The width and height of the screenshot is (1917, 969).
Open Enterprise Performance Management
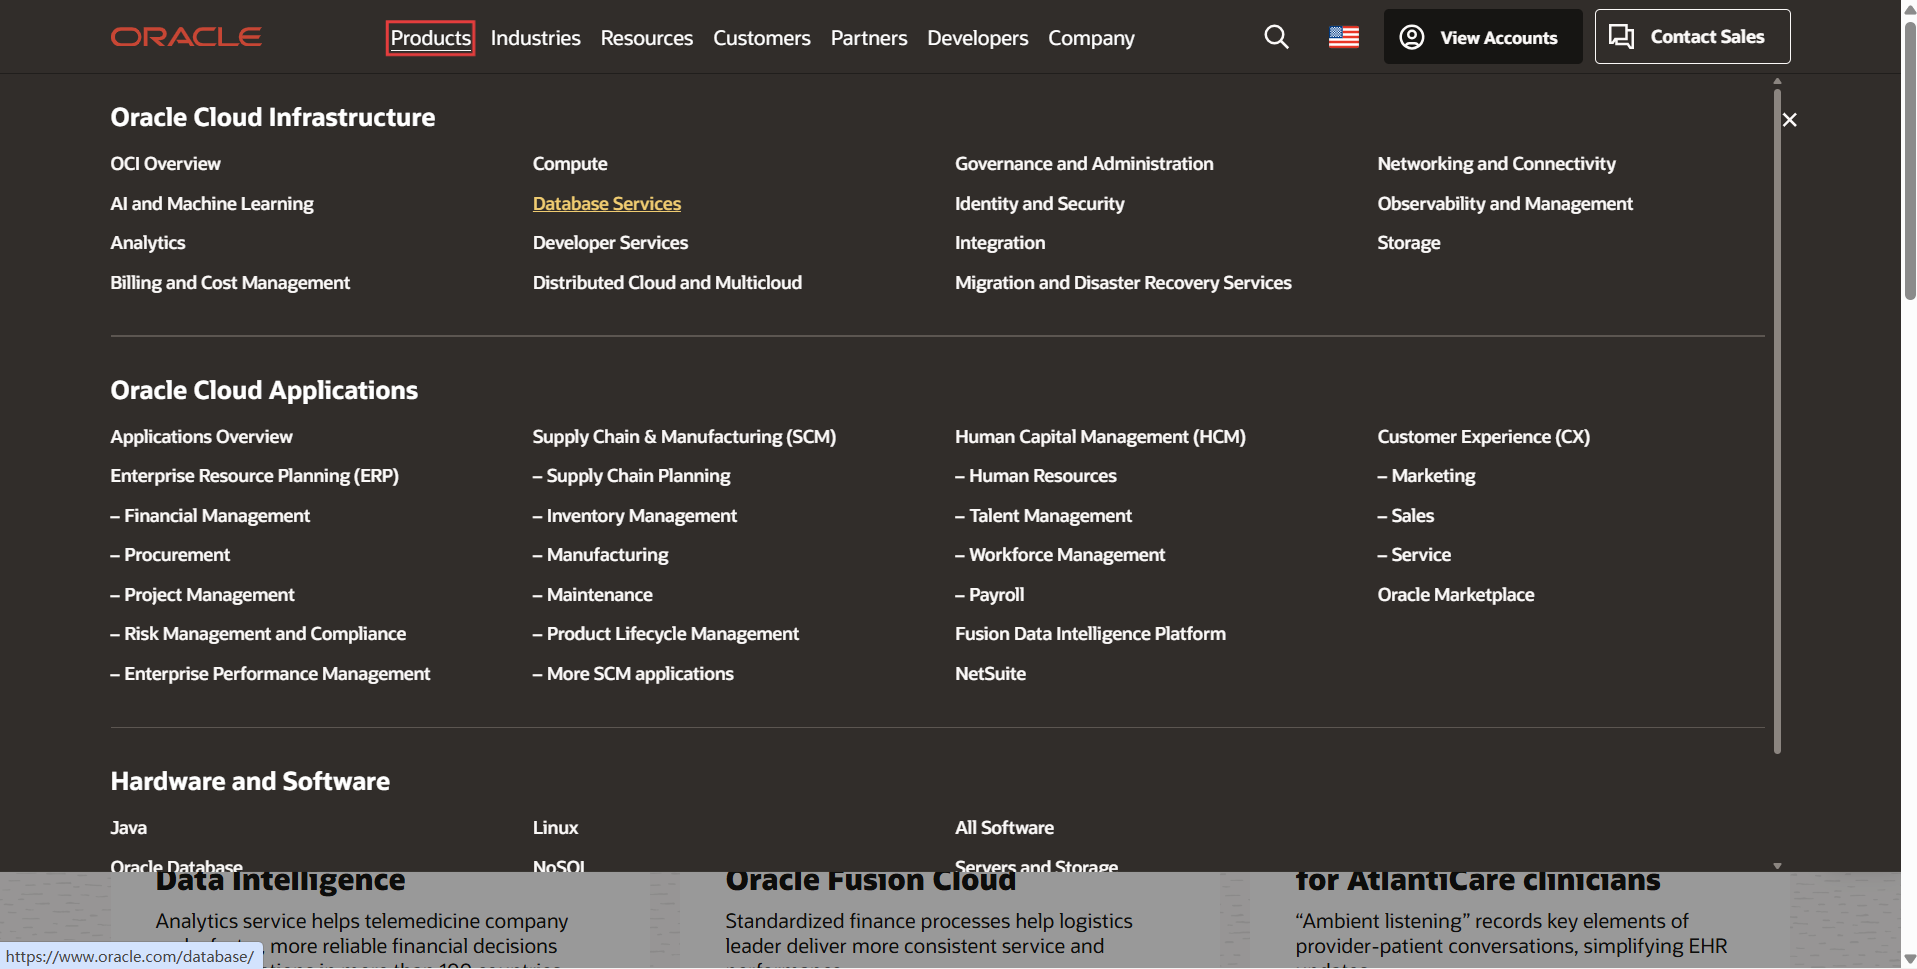(270, 674)
